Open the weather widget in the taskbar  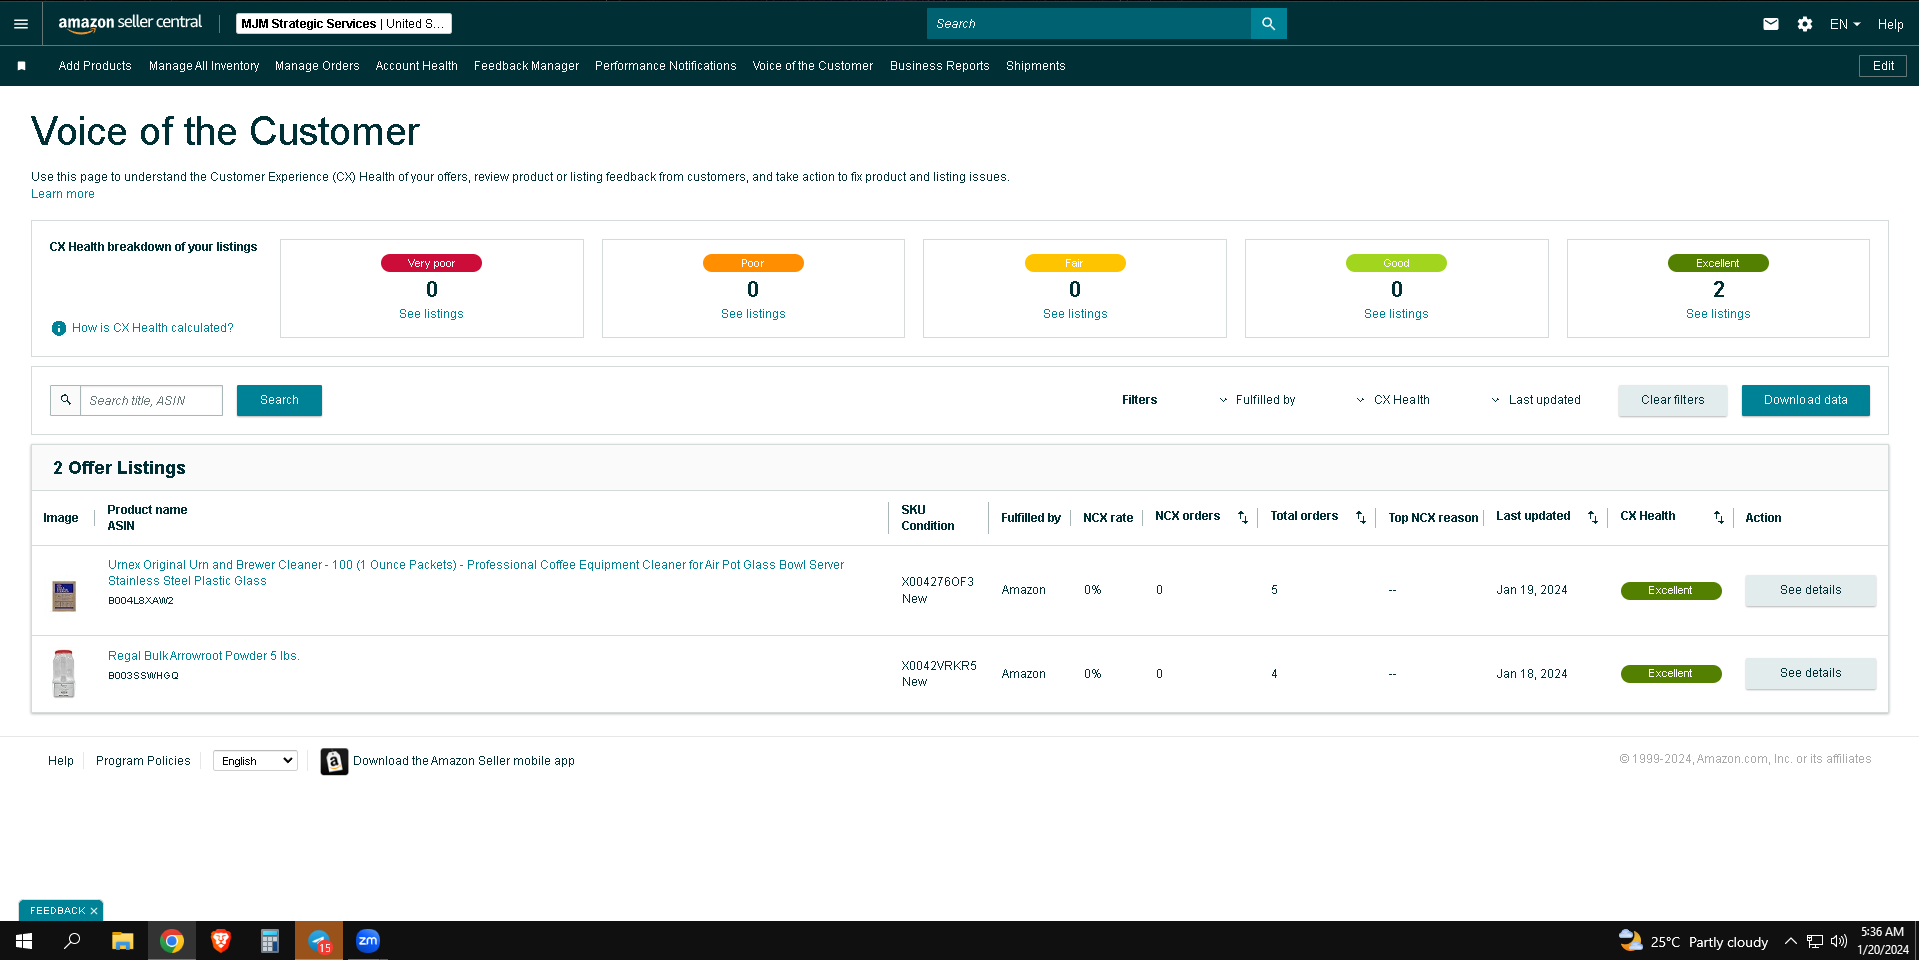pyautogui.click(x=1694, y=941)
